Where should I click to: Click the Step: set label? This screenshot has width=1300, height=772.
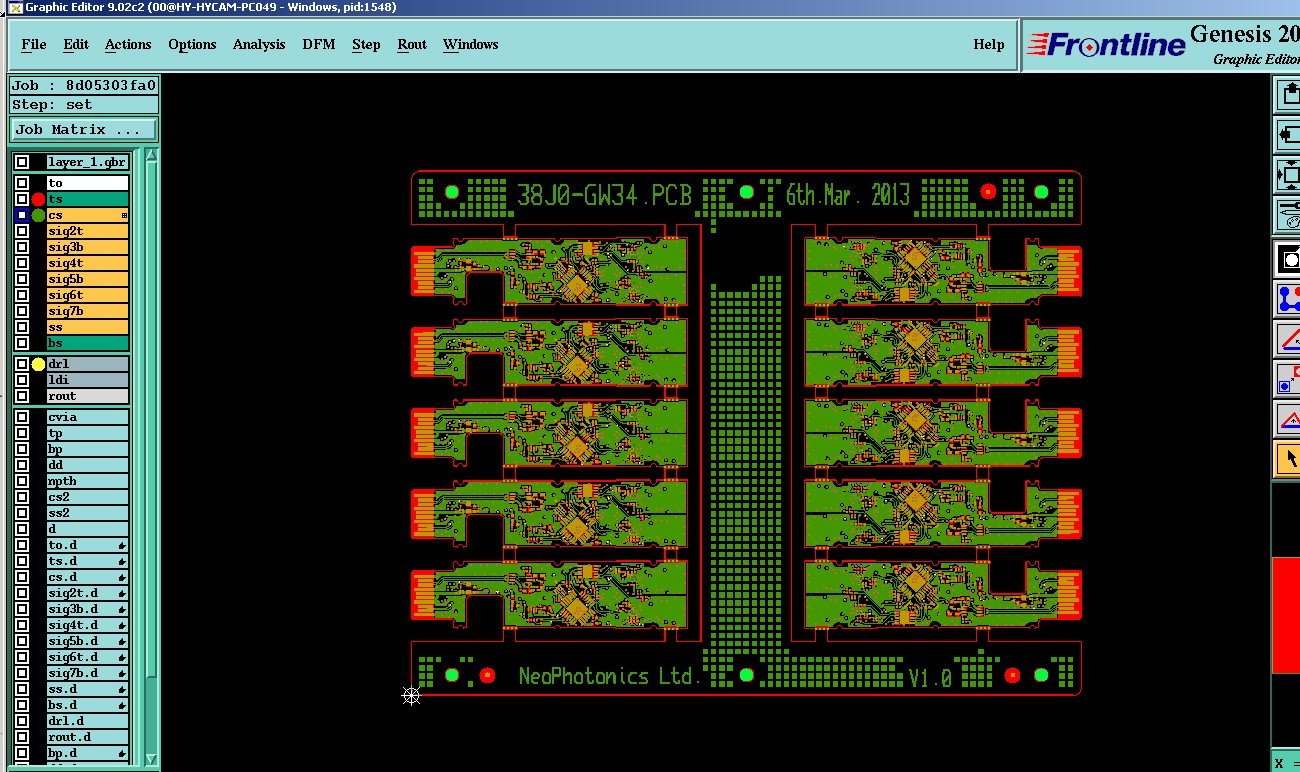84,104
